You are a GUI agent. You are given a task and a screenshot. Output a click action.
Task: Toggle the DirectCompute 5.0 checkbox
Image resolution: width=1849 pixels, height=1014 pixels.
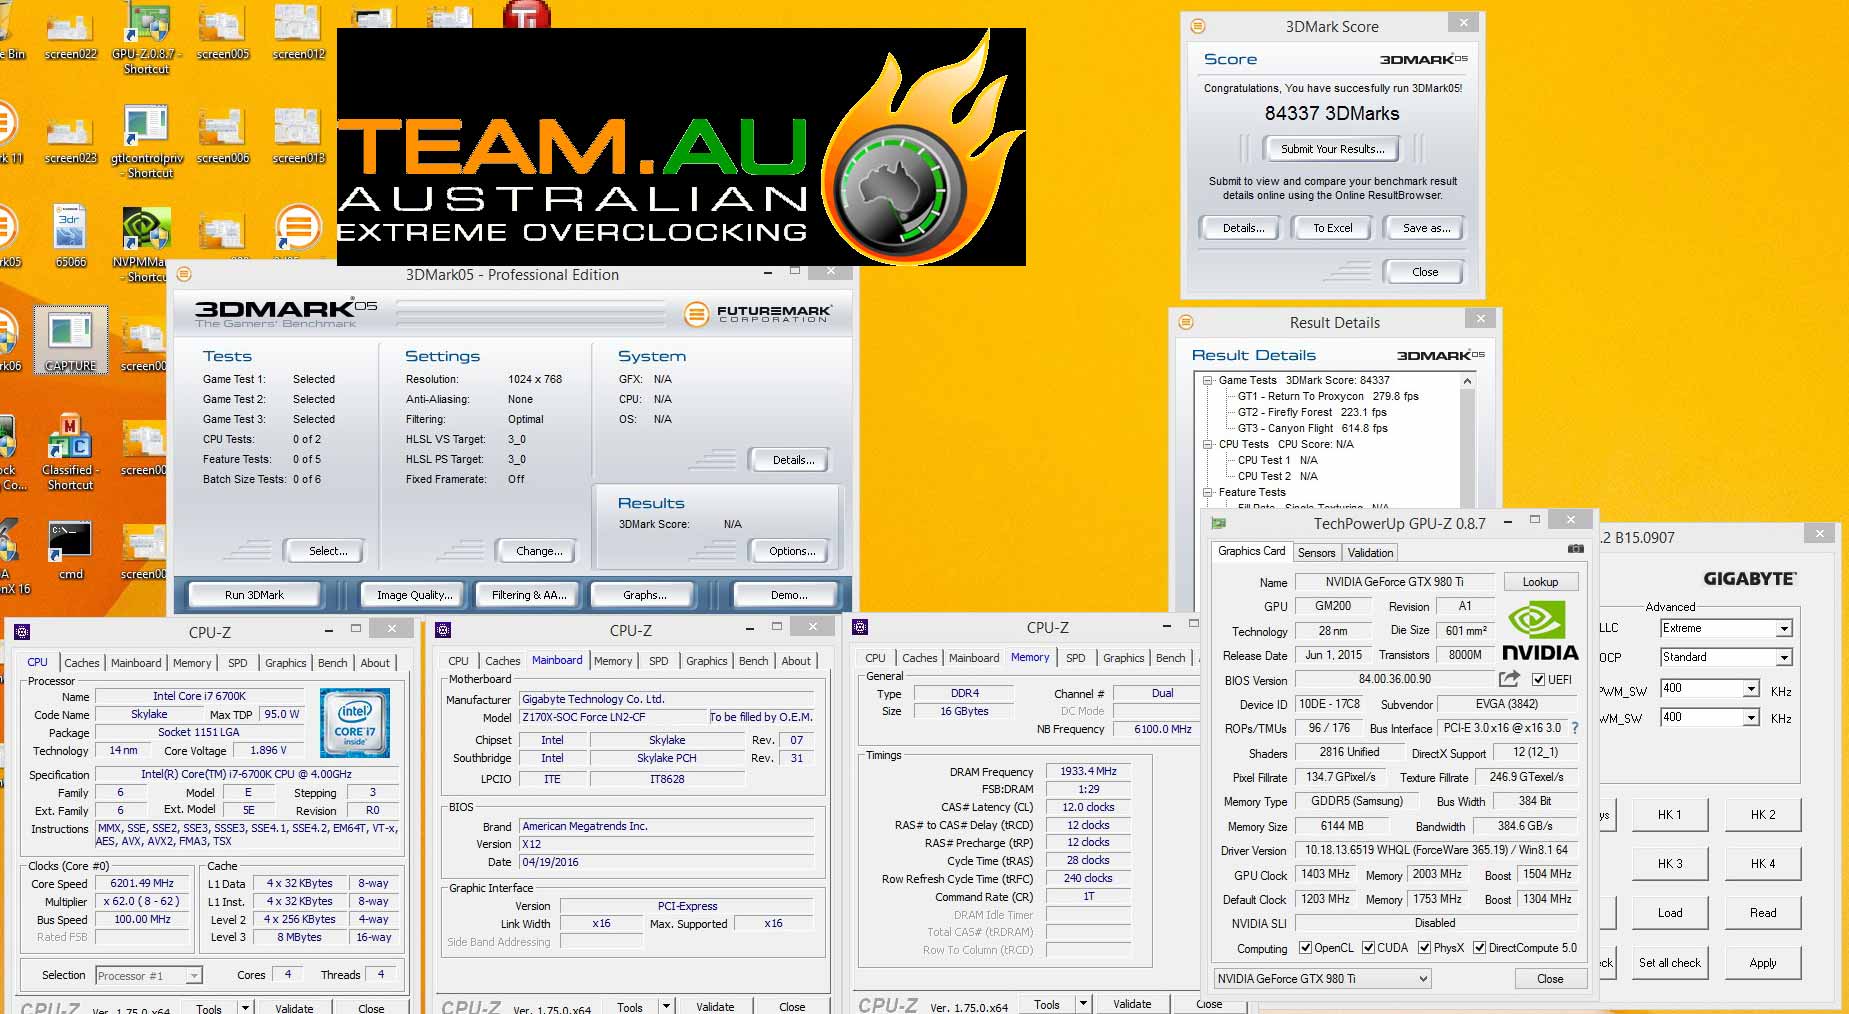[x=1479, y=948]
